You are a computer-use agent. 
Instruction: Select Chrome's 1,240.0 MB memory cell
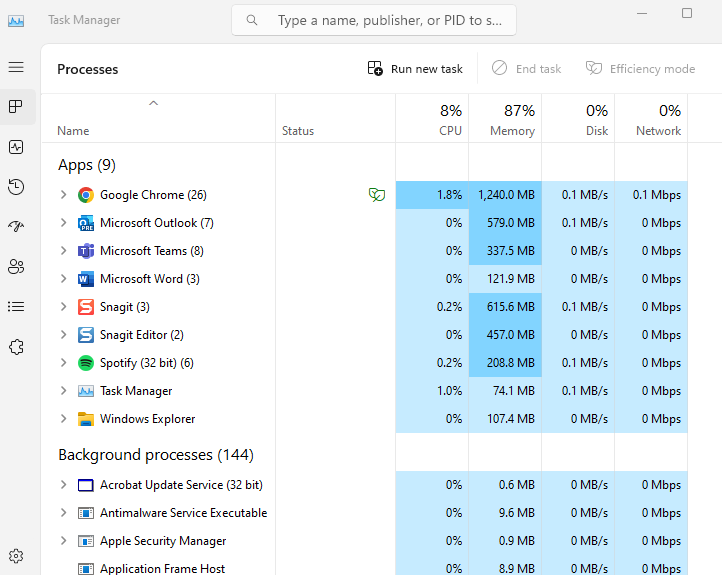coord(505,195)
